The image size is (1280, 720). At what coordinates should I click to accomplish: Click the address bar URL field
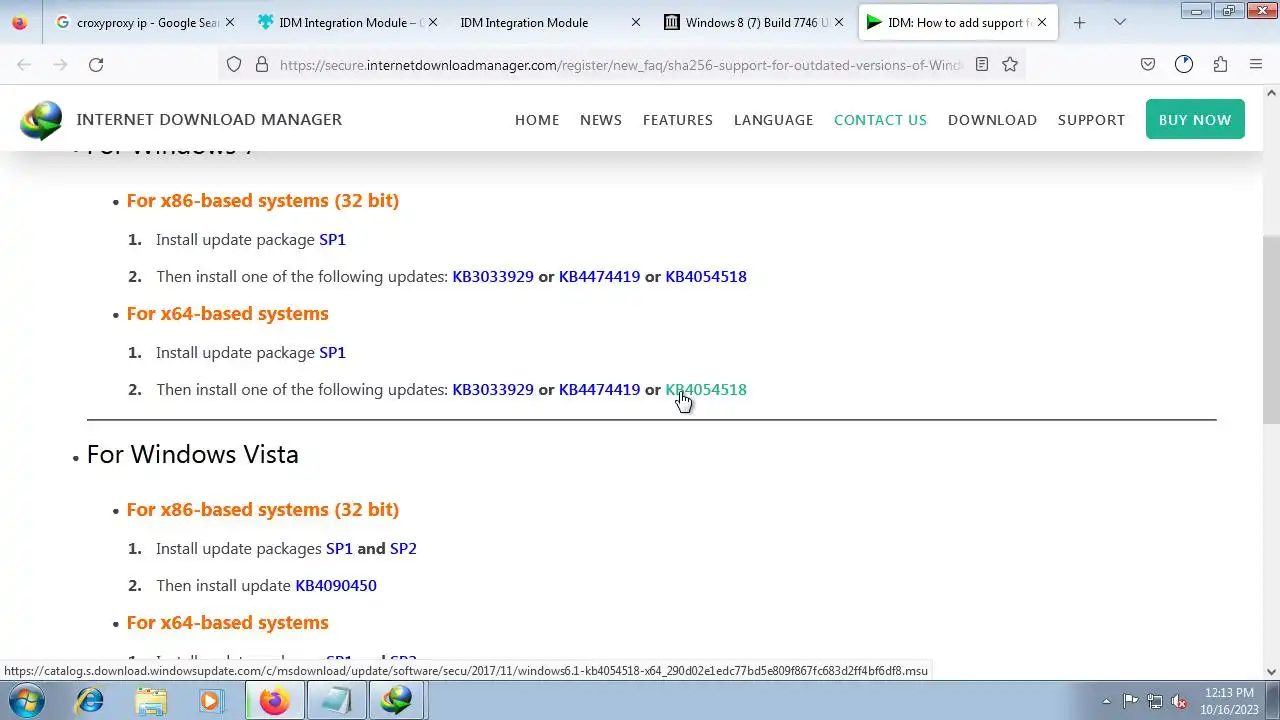coord(620,64)
